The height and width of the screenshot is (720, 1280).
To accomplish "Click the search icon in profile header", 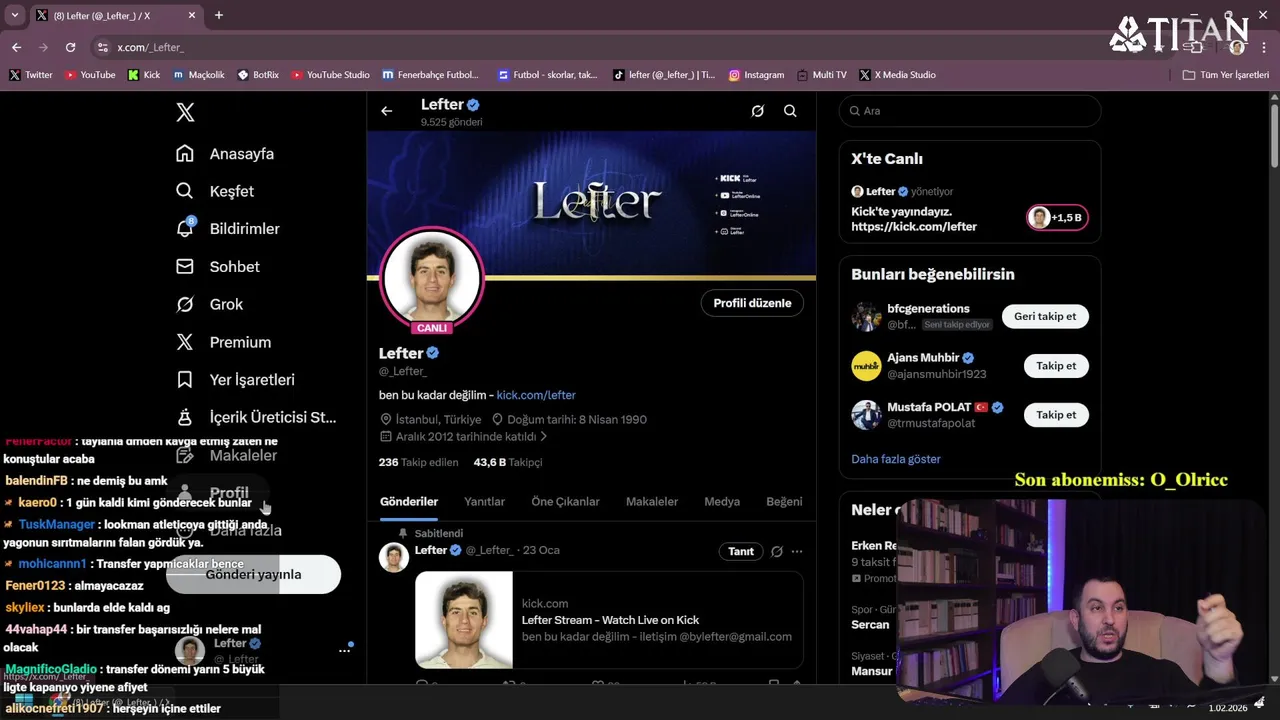I will (790, 111).
